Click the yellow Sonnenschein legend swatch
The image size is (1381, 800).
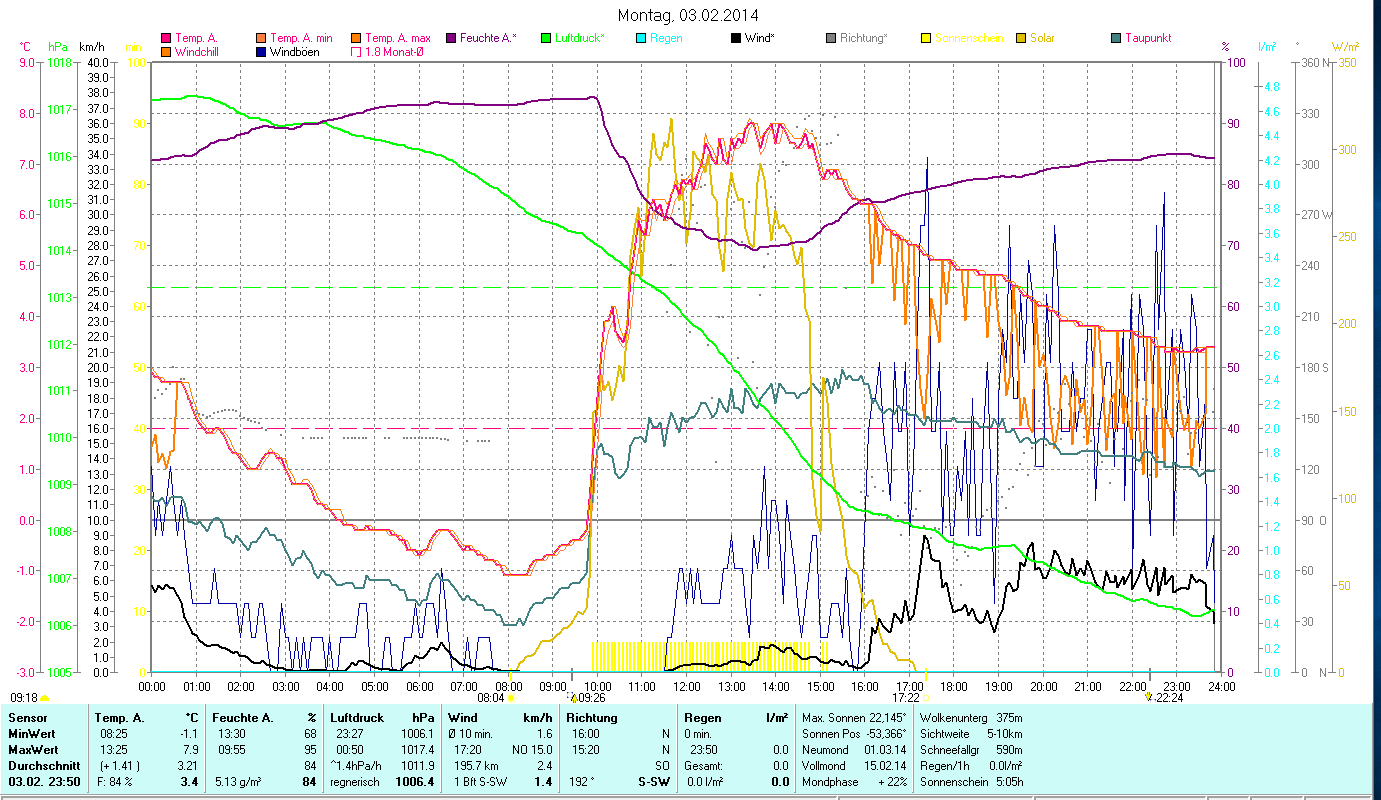925,38
